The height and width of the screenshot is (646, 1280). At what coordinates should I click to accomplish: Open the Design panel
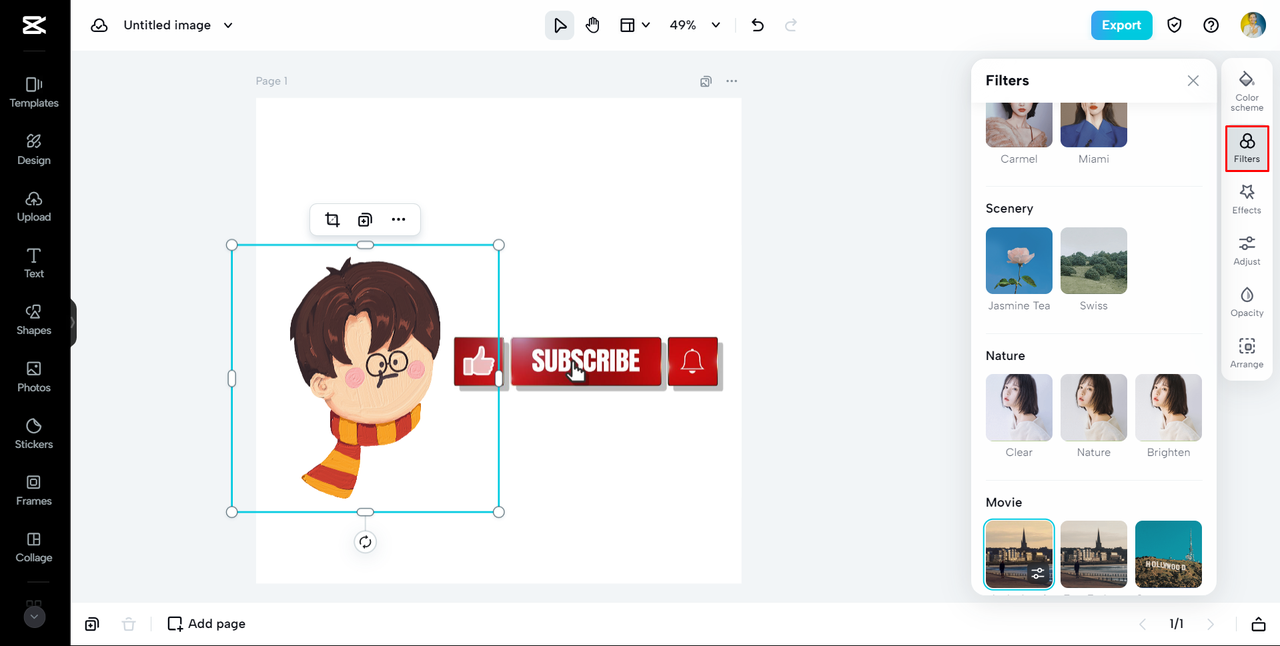pos(34,149)
